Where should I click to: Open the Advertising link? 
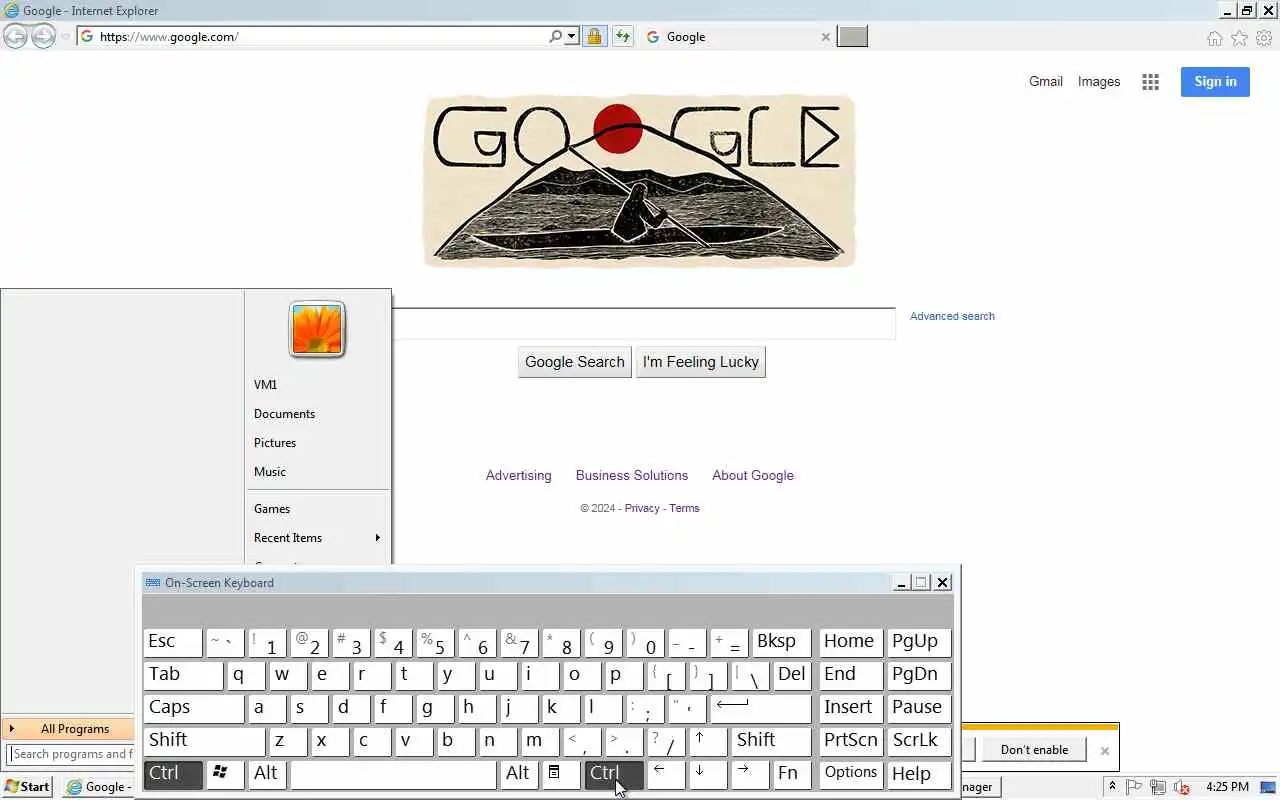518,476
